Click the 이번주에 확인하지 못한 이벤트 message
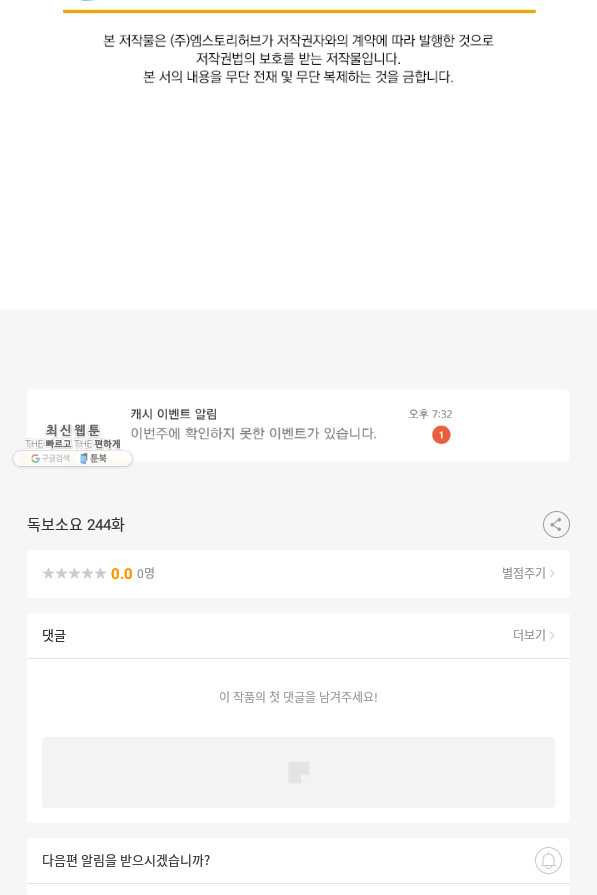597x895 pixels. pos(253,434)
